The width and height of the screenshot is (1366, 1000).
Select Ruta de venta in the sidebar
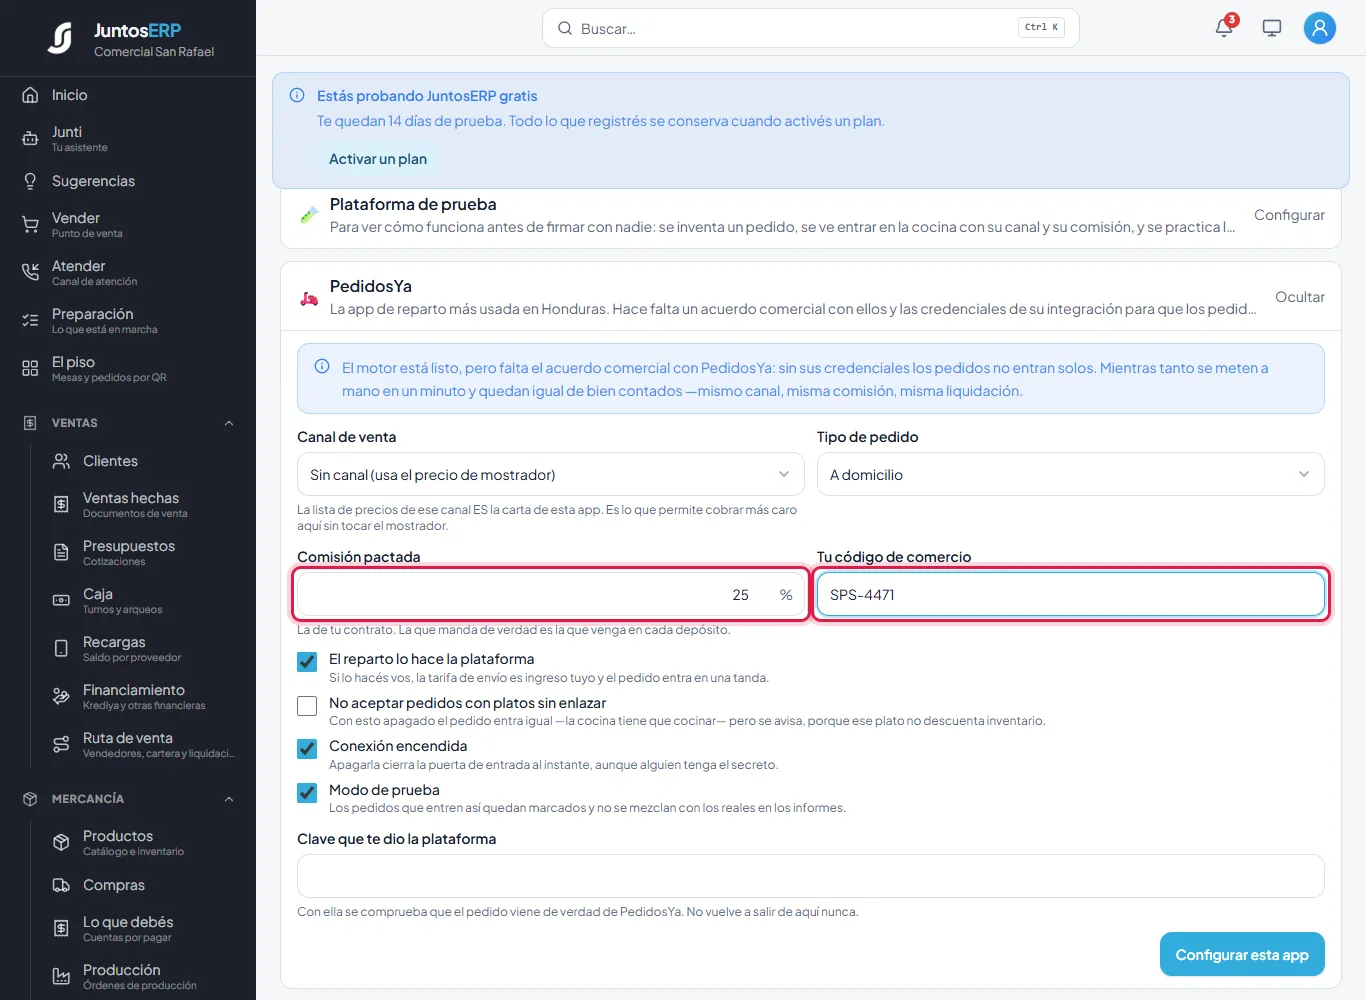pos(144,744)
